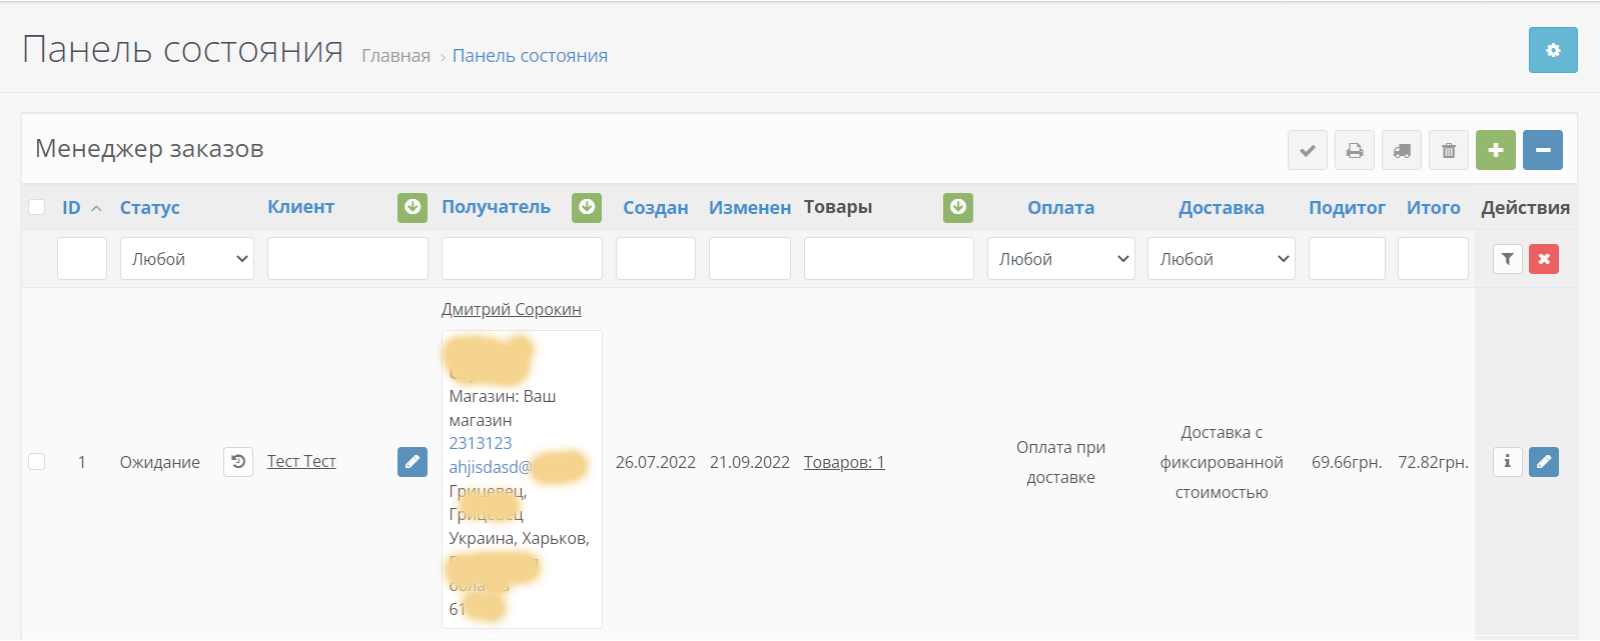Screen dimensions: 1600x641
Task: Select checkbox for order 1
Action: pos(37,462)
